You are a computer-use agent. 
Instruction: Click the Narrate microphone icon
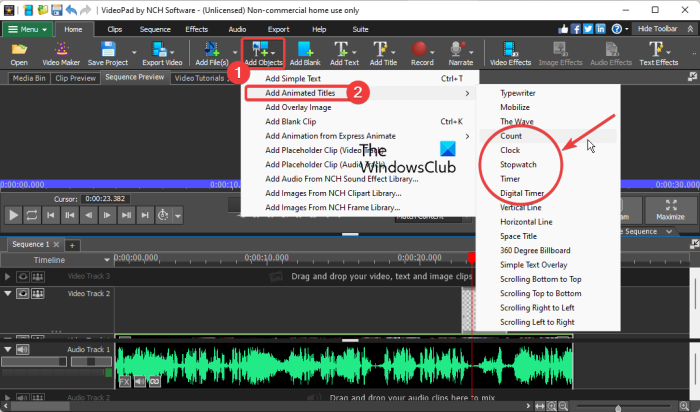tap(460, 51)
